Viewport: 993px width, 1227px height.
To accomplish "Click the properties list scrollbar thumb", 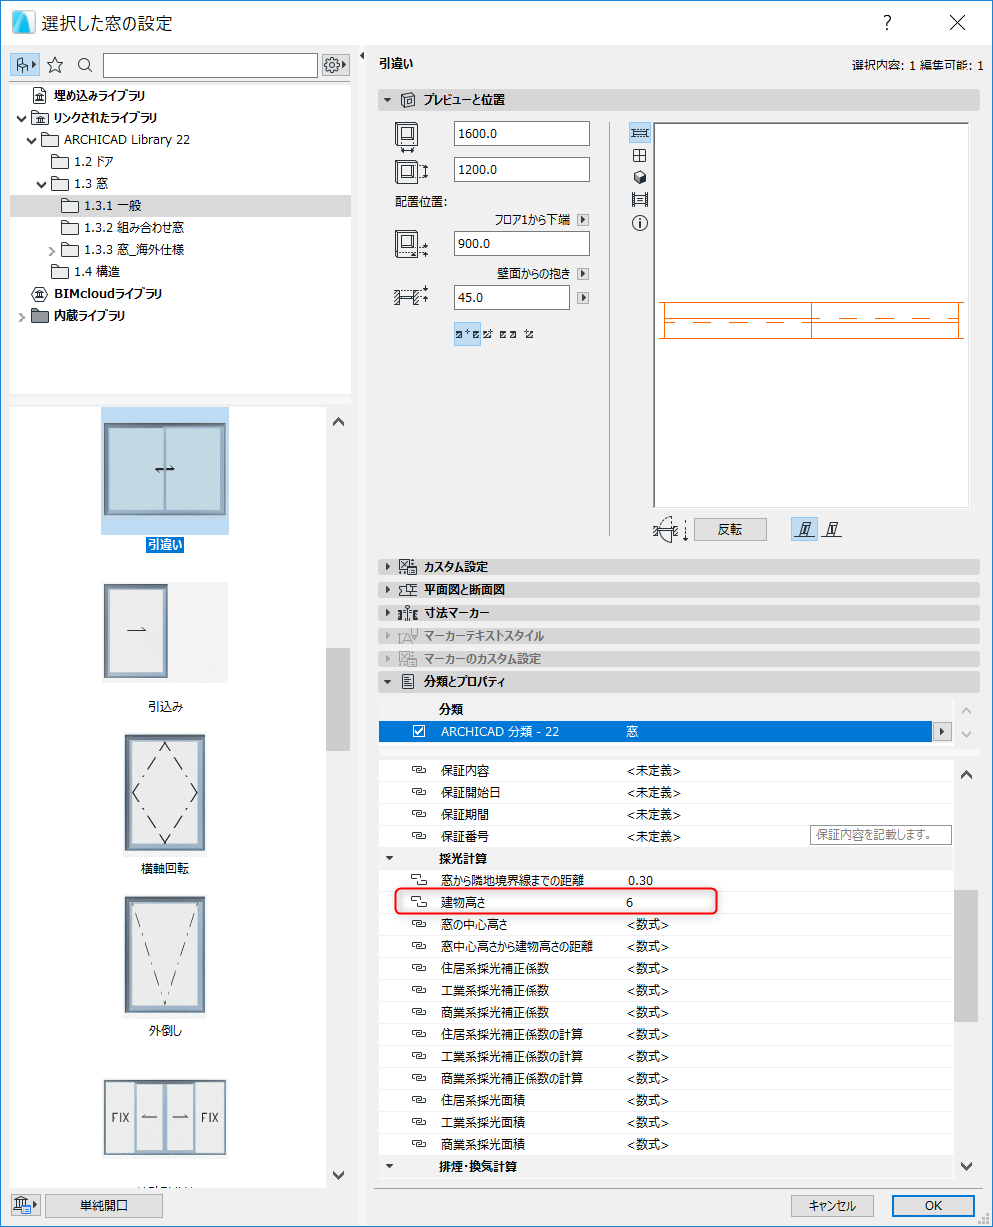I will [x=966, y=956].
